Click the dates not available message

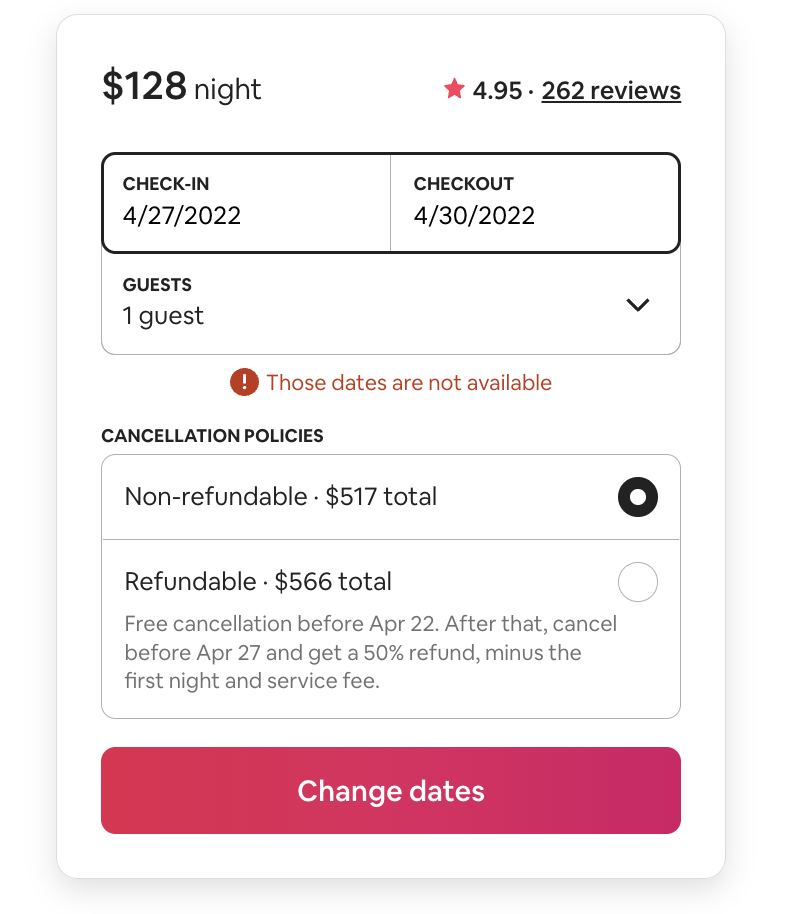[x=409, y=383]
